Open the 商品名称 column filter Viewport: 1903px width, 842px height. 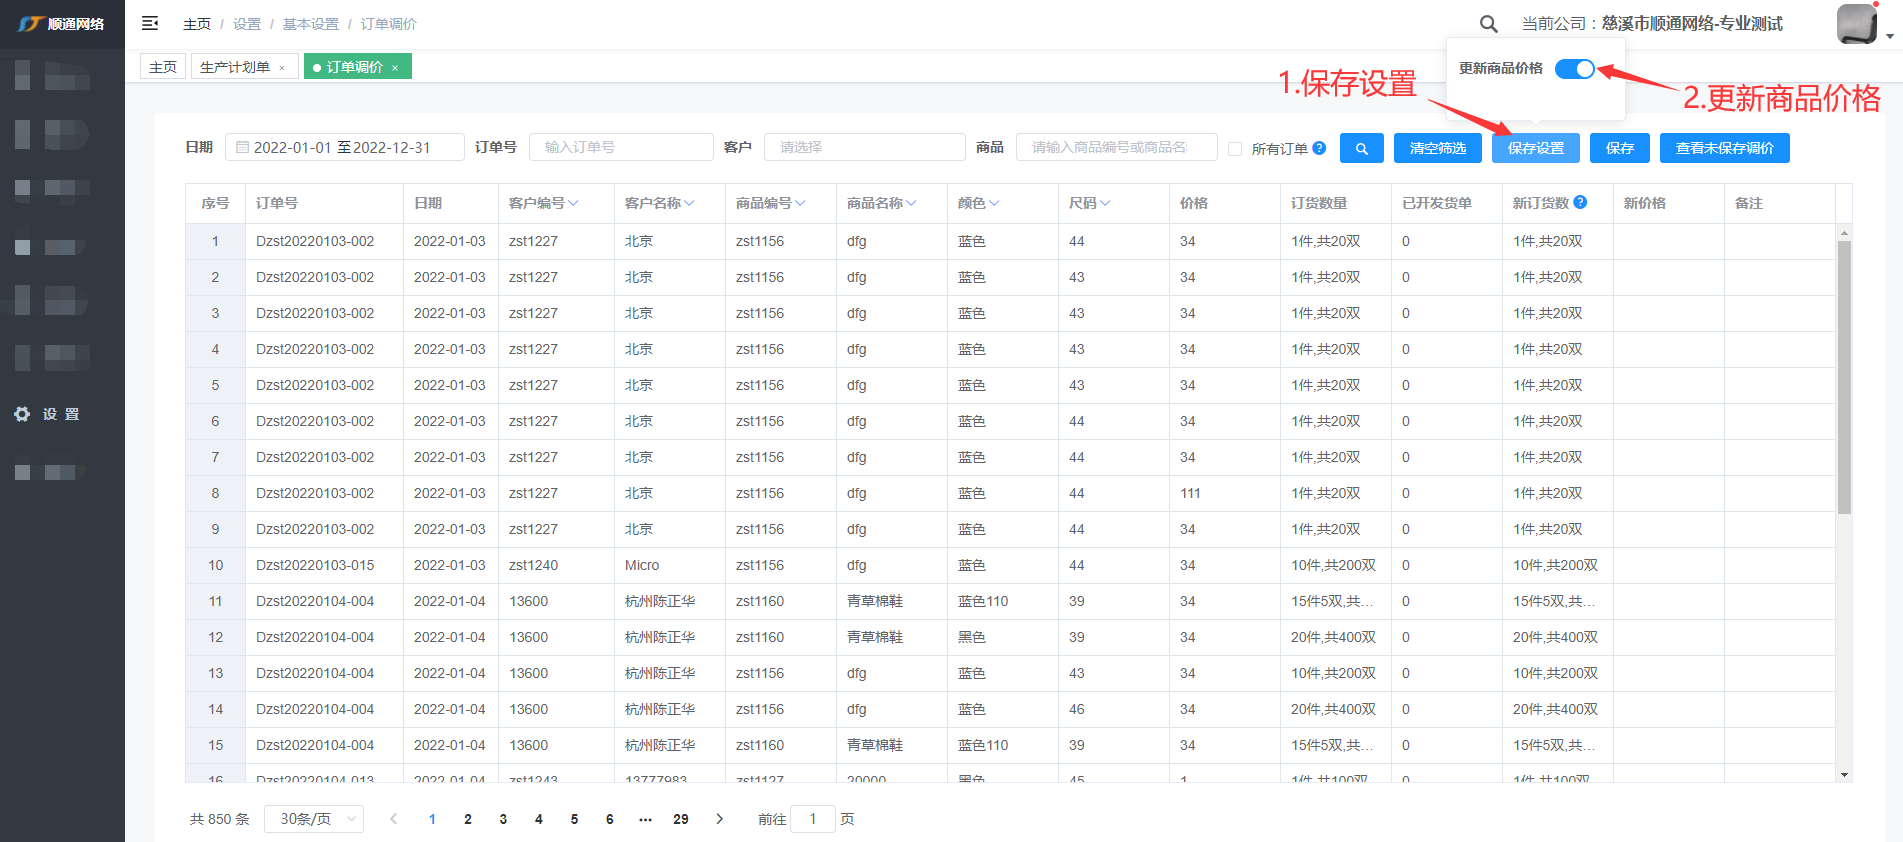[x=911, y=203]
